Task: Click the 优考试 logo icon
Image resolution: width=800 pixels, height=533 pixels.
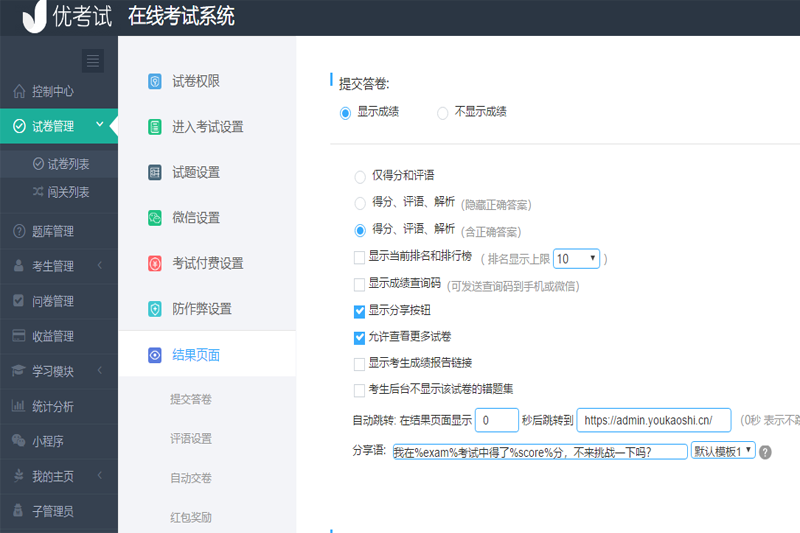Action: (x=34, y=15)
